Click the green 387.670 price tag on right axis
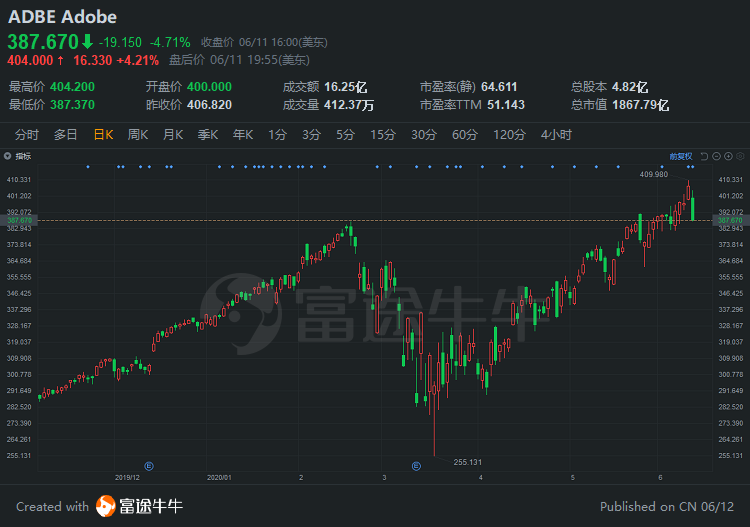 [730, 220]
